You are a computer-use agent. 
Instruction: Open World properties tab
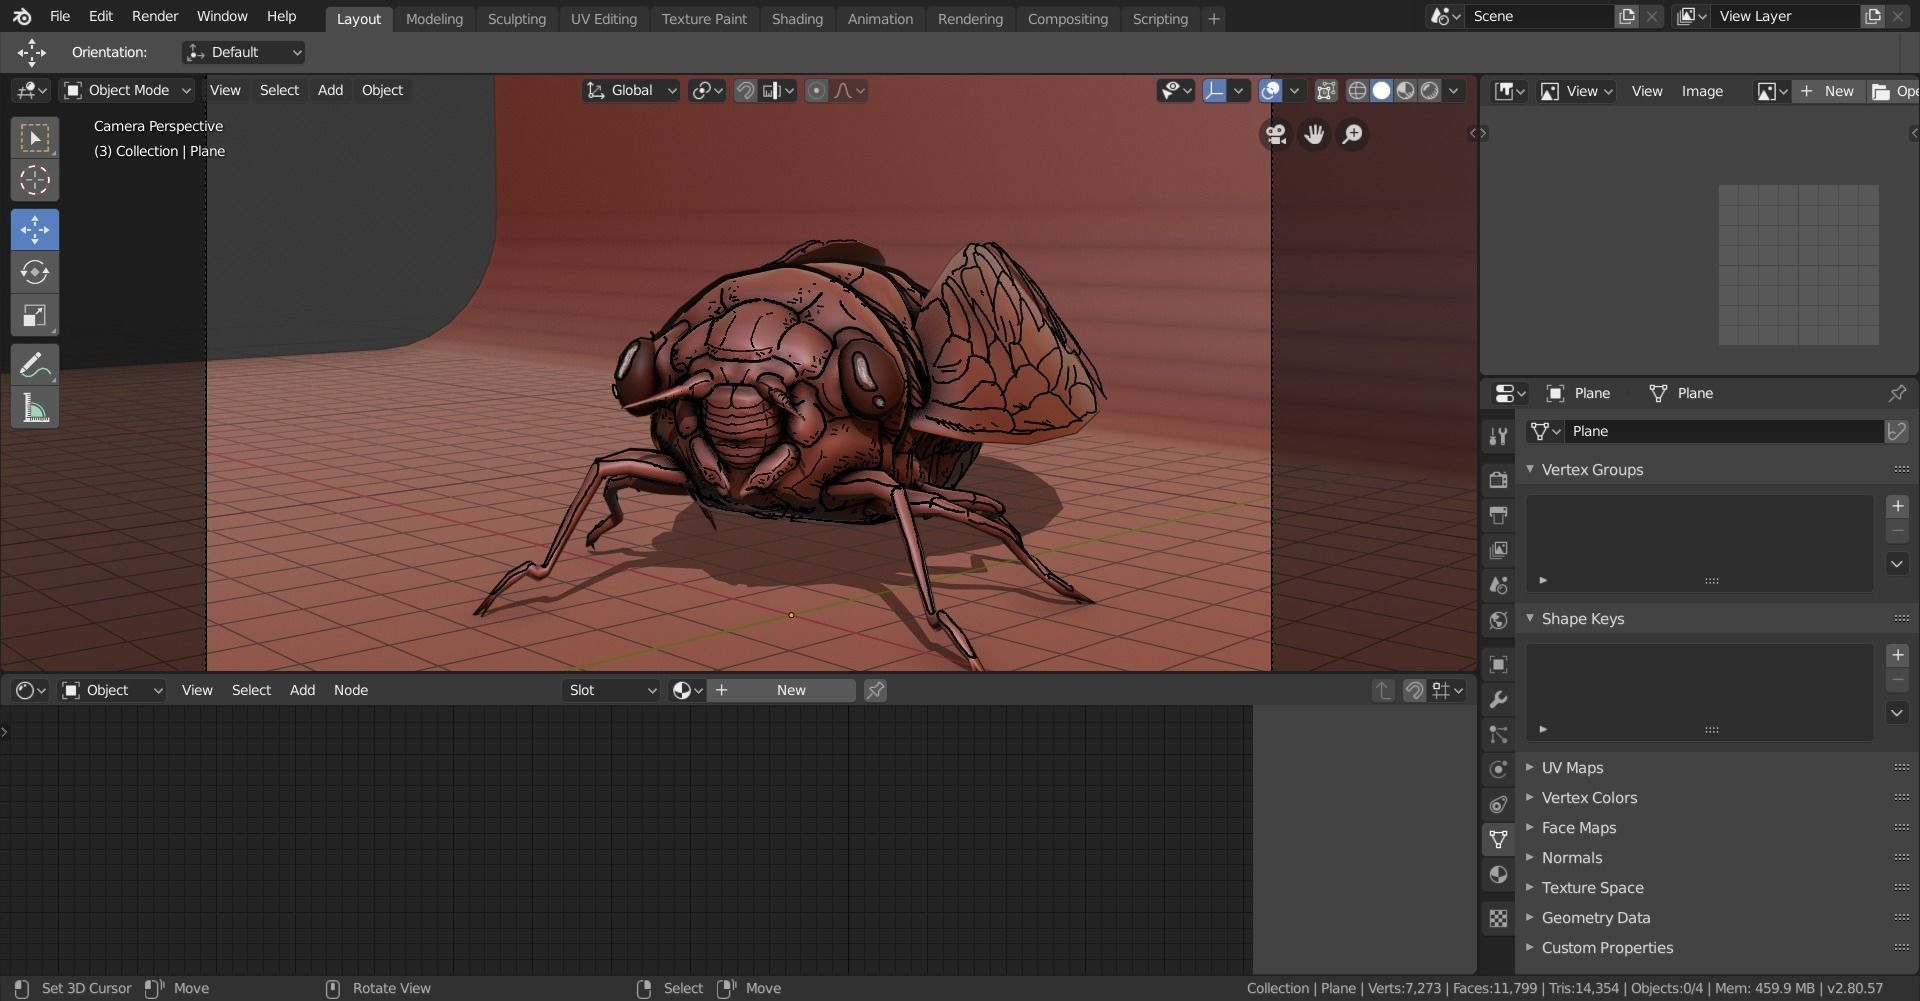tap(1498, 620)
